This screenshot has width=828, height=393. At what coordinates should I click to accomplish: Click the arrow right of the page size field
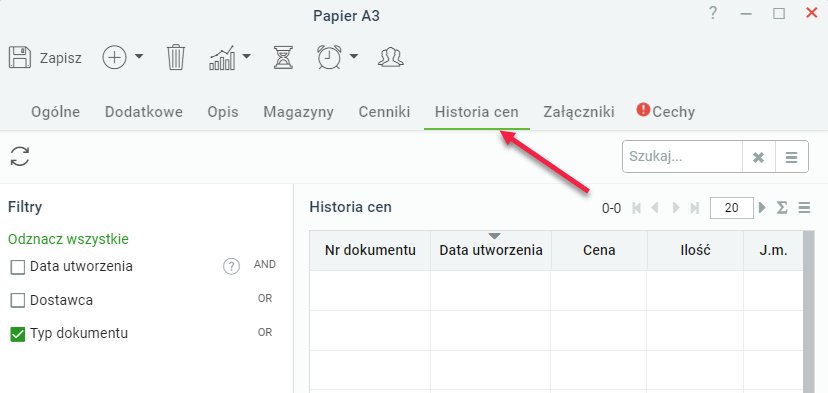coord(762,208)
